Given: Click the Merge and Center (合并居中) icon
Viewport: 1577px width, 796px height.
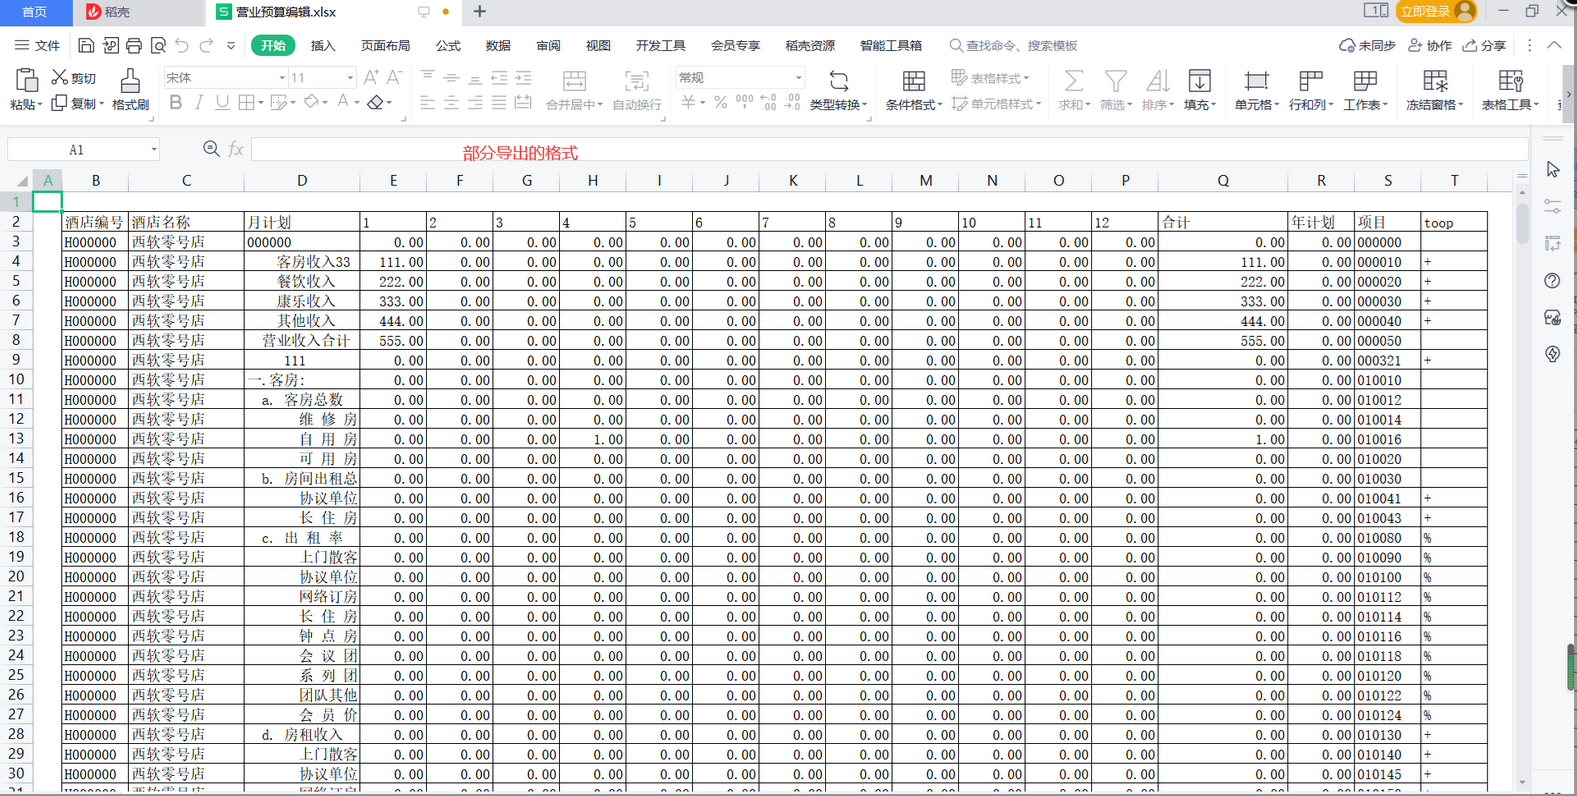Looking at the screenshot, I should point(574,80).
